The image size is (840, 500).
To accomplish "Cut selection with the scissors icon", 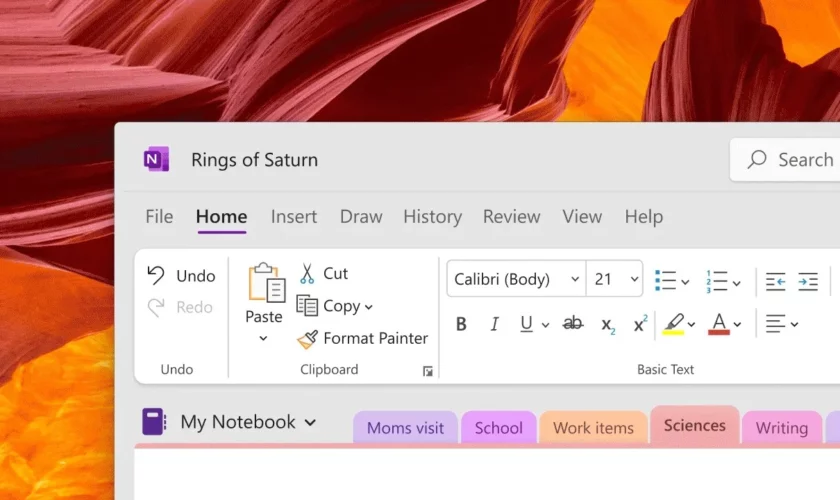I will (x=307, y=274).
